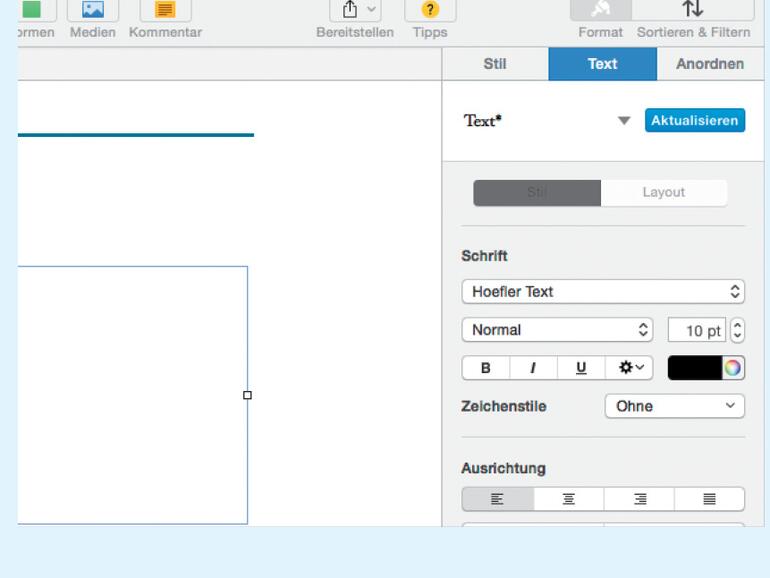Center align the text
Image resolution: width=770 pixels, height=578 pixels.
(569, 499)
